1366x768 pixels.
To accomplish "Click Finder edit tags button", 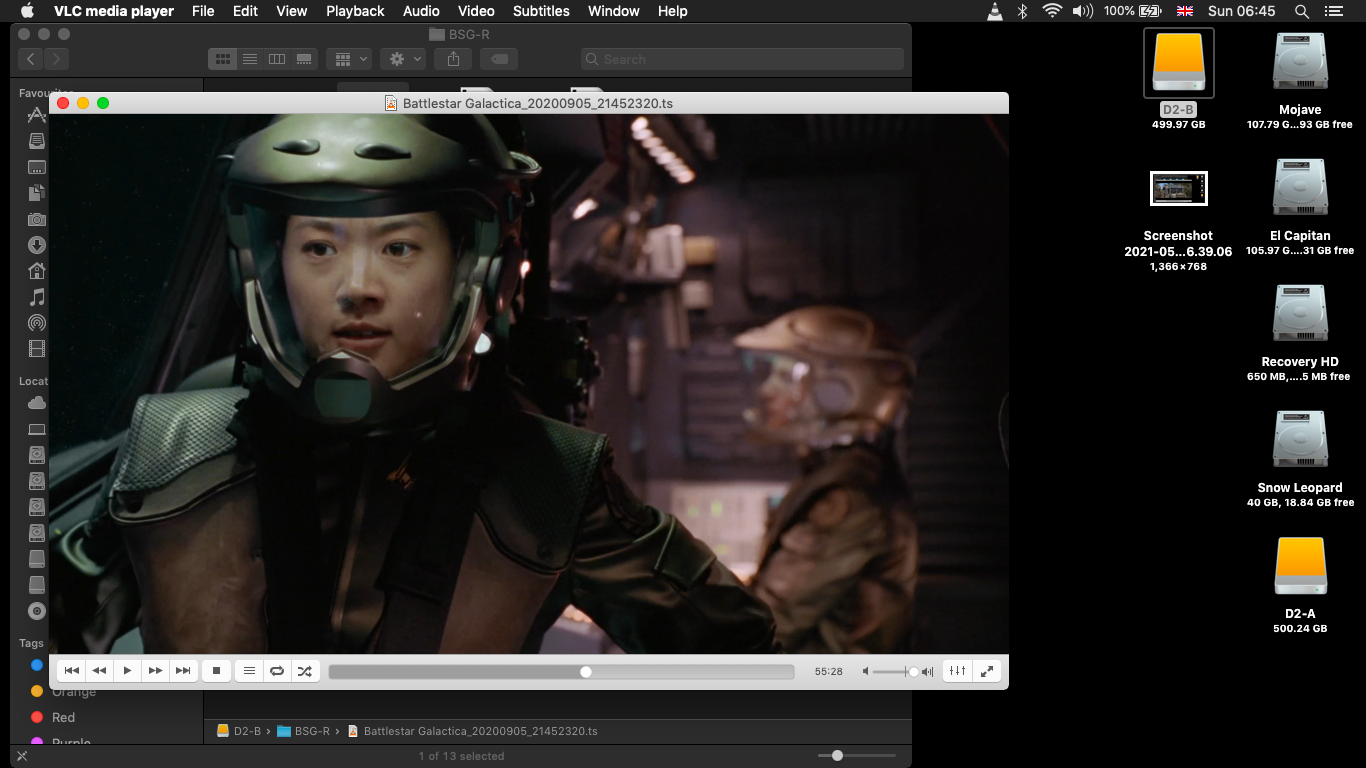I will [x=499, y=59].
